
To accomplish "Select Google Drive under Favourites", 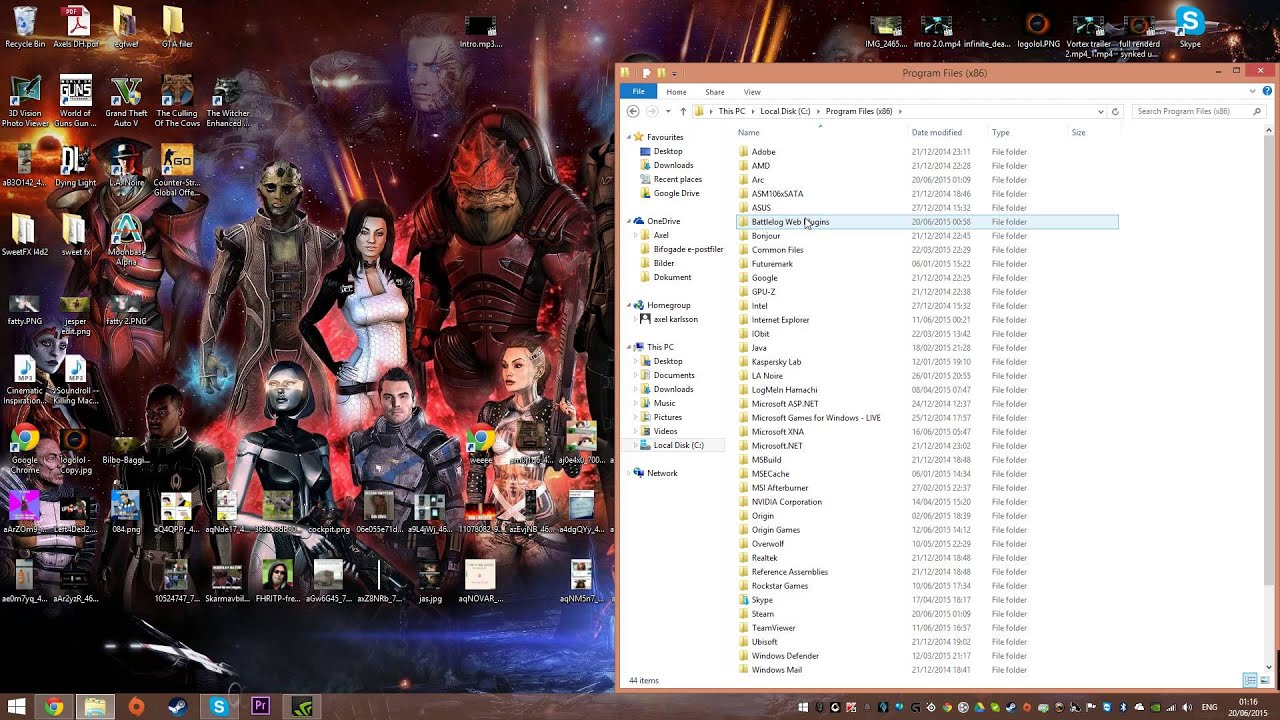I will point(676,193).
